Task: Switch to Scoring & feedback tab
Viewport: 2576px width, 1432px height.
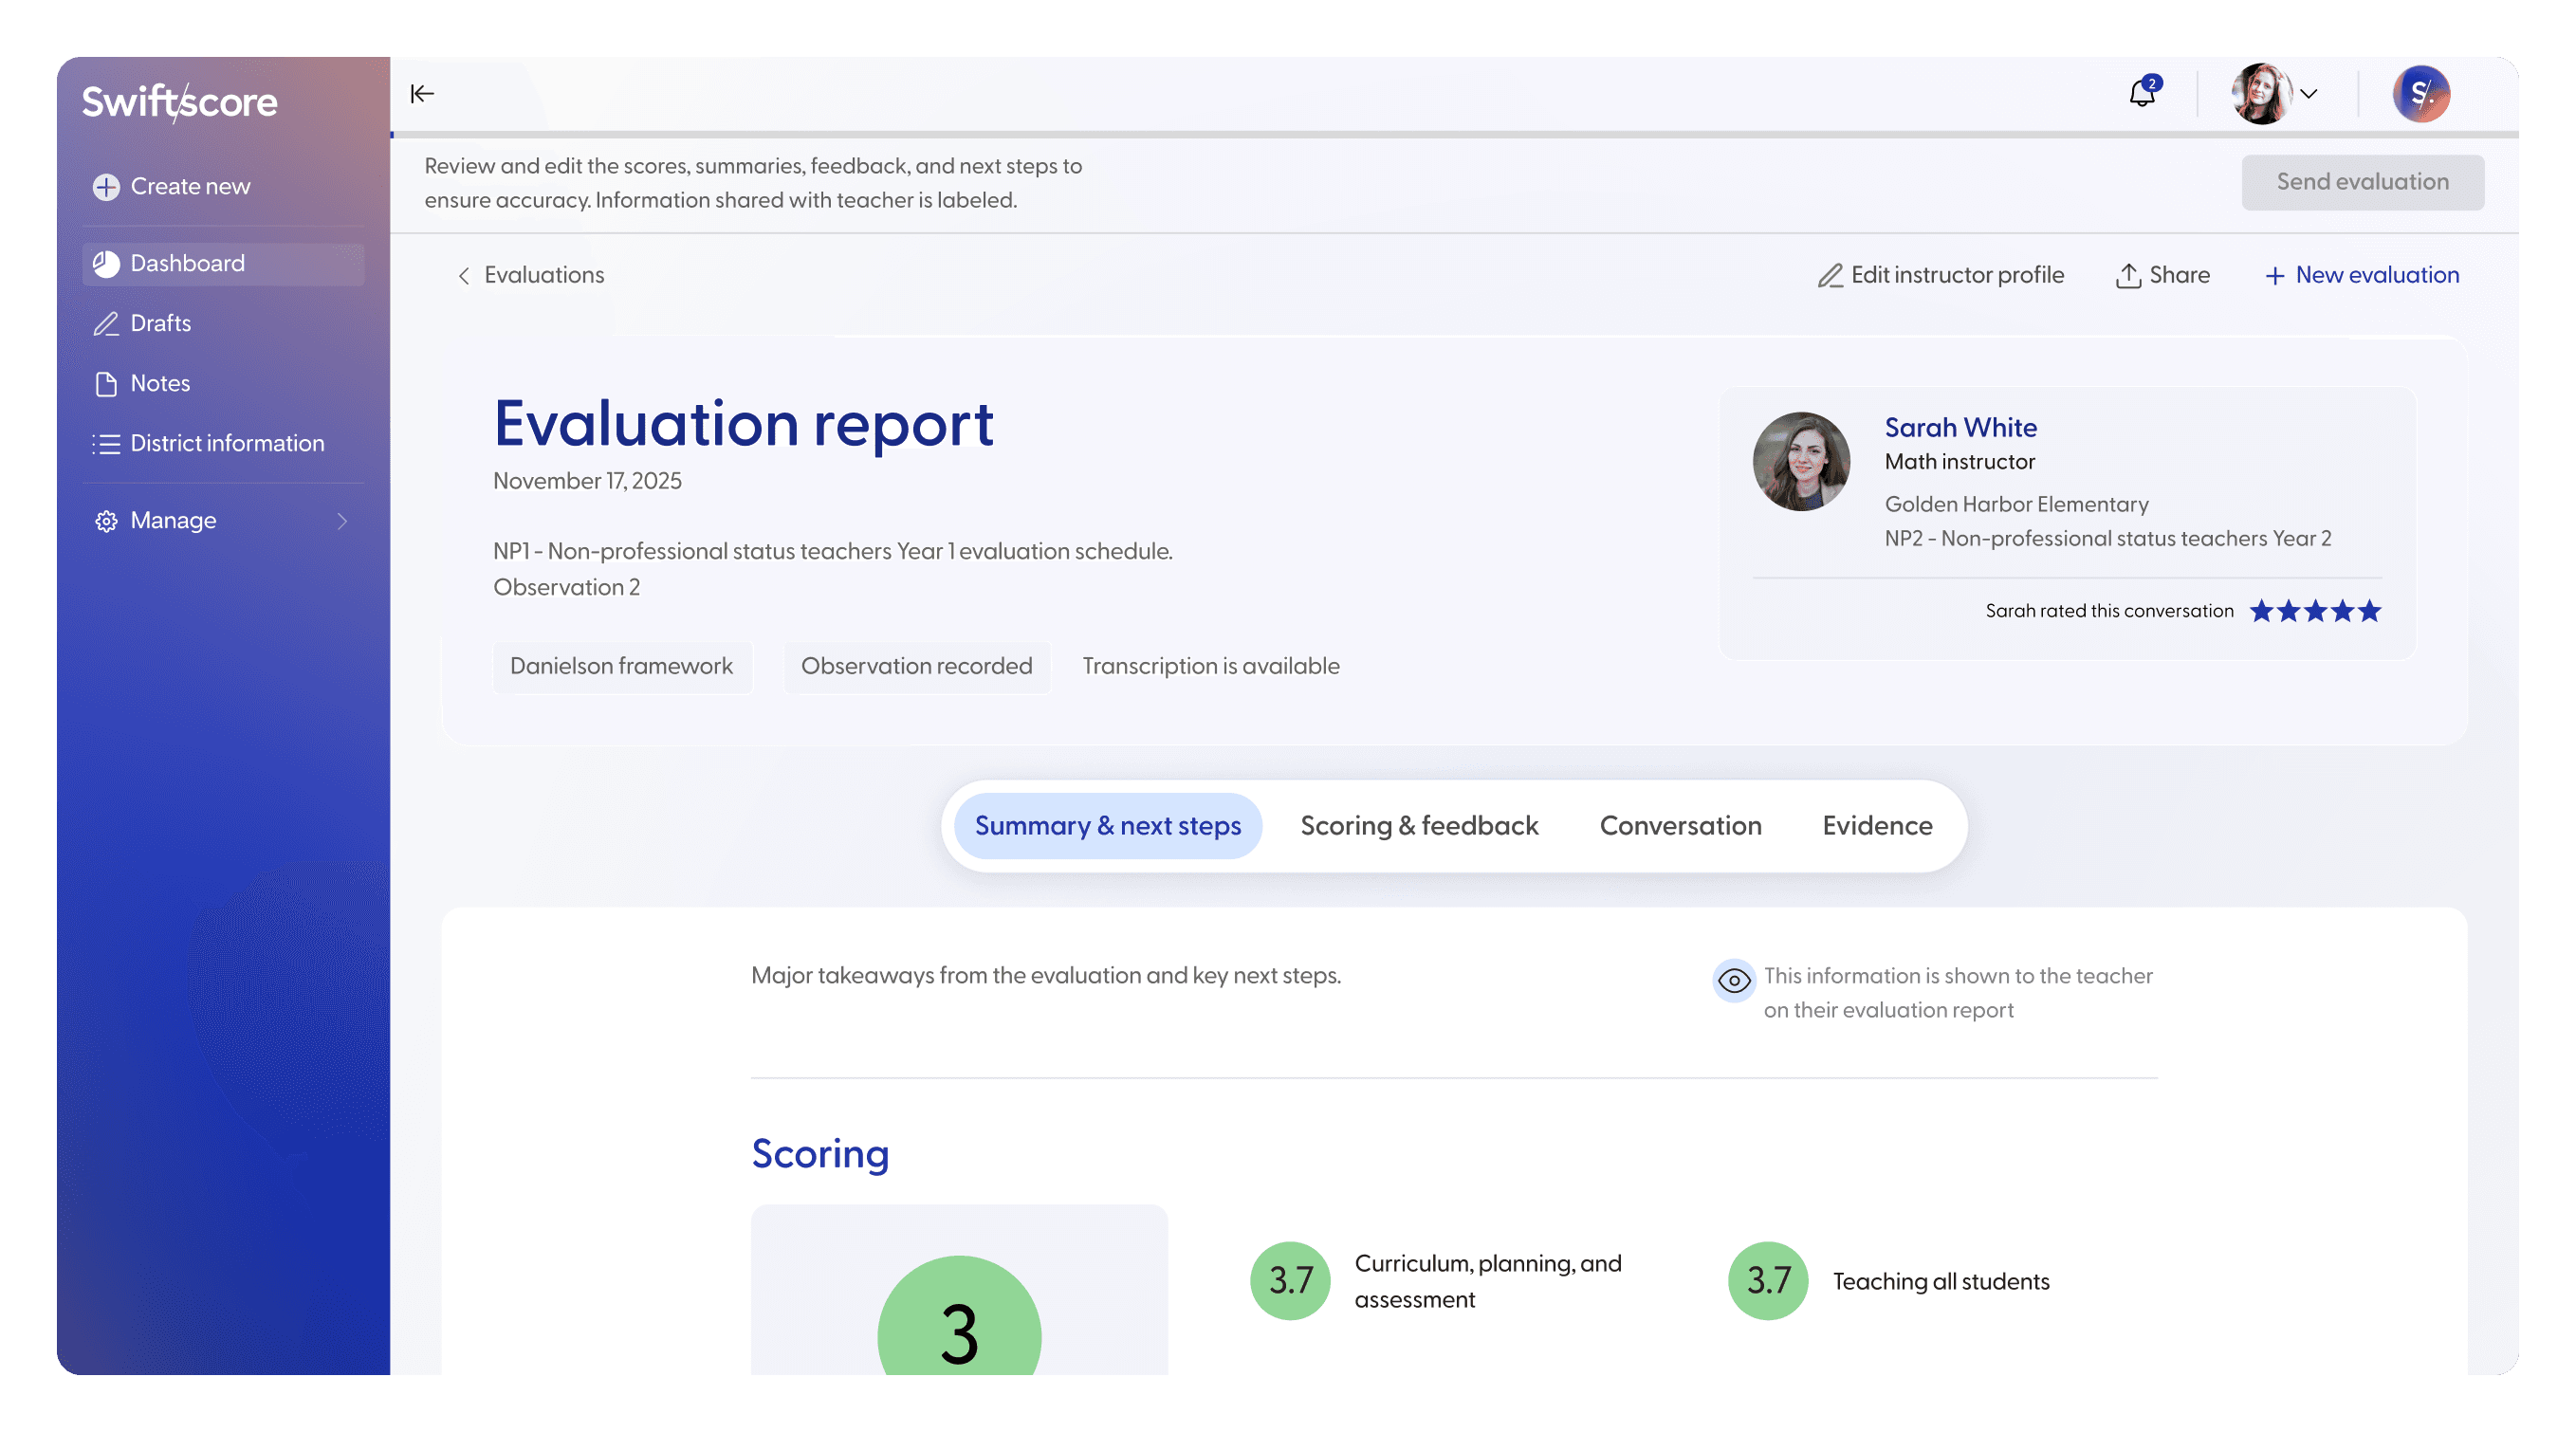Action: (x=1418, y=825)
